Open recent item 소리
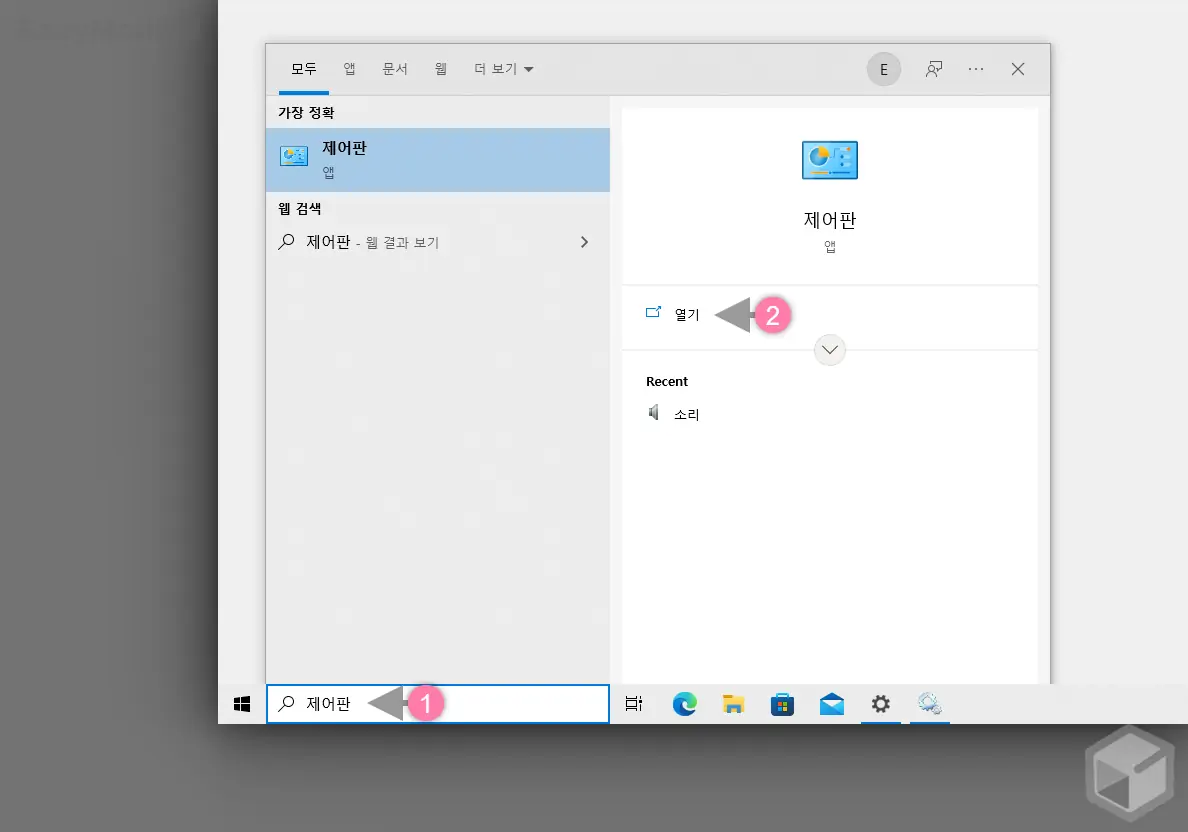Viewport: 1188px width, 832px height. [686, 414]
